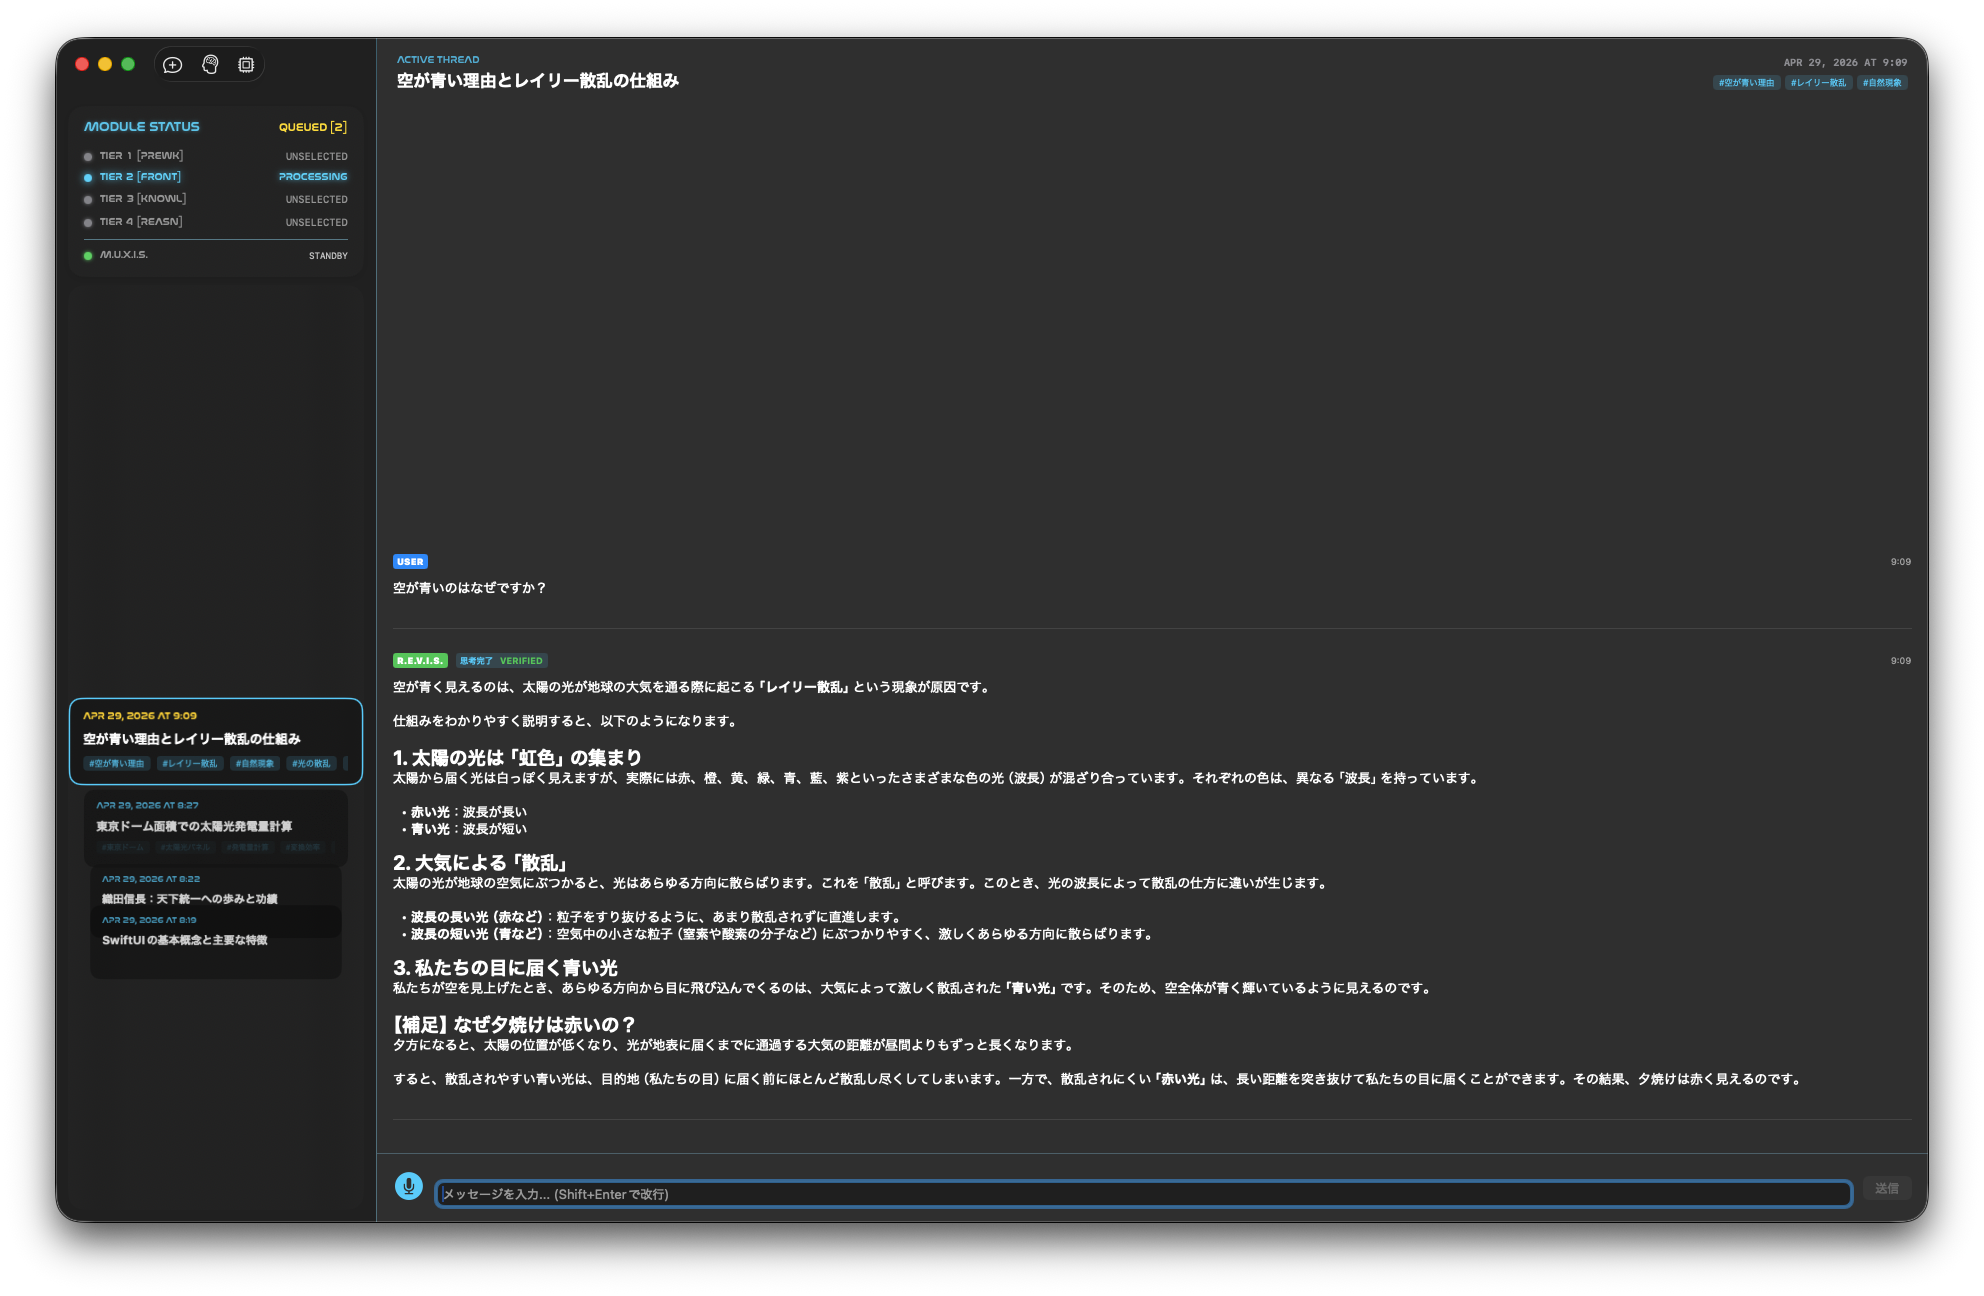1984x1296 pixels.
Task: Open the brain-head reasoning icon
Action: coord(210,65)
